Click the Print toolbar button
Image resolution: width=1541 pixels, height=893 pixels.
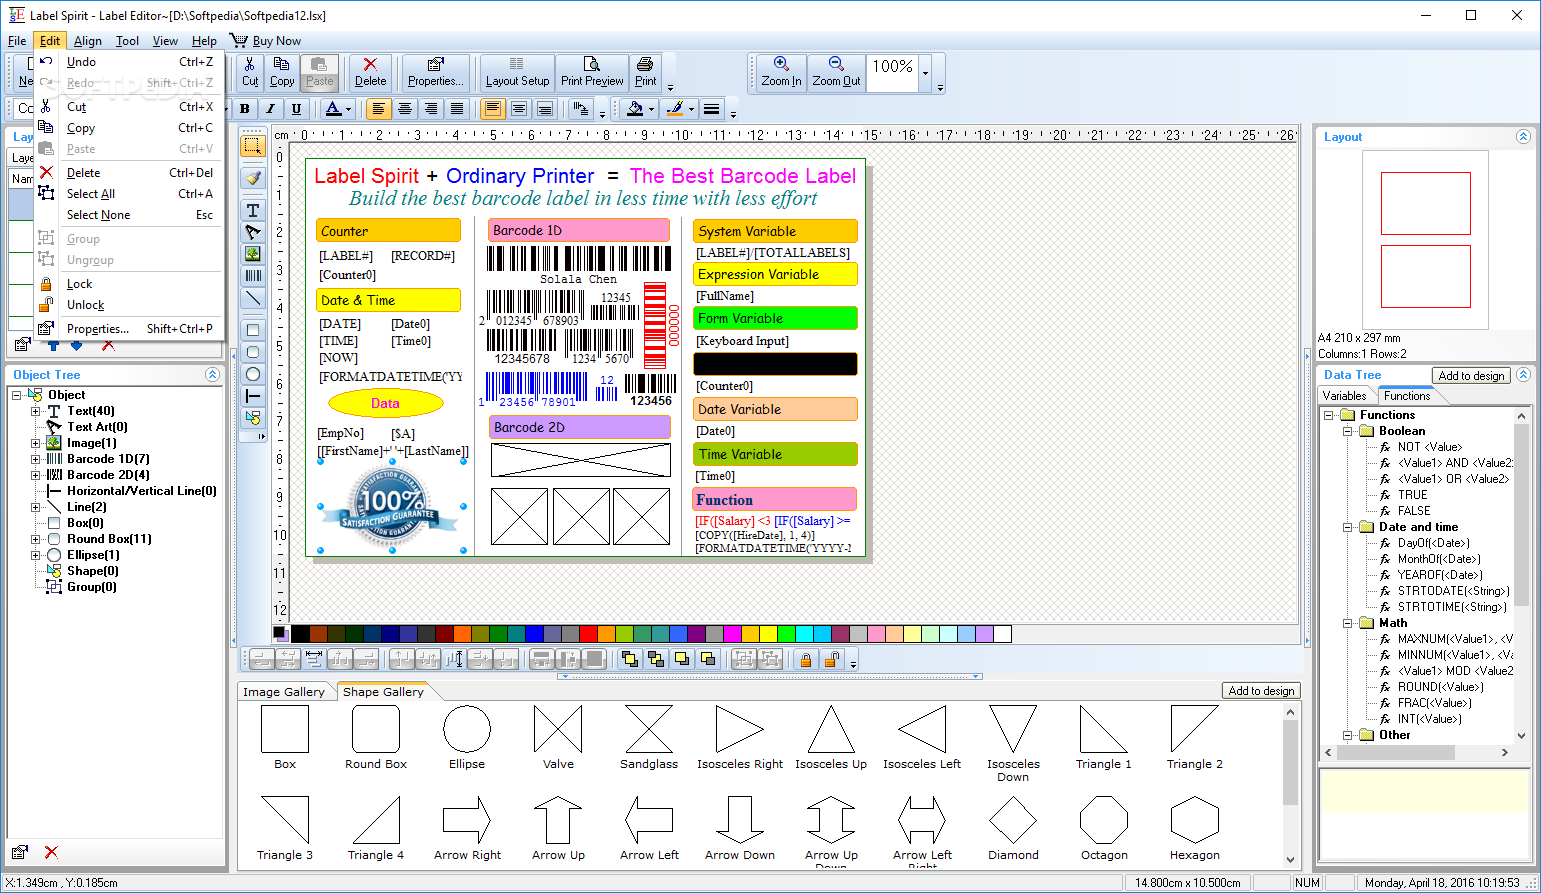pos(646,72)
